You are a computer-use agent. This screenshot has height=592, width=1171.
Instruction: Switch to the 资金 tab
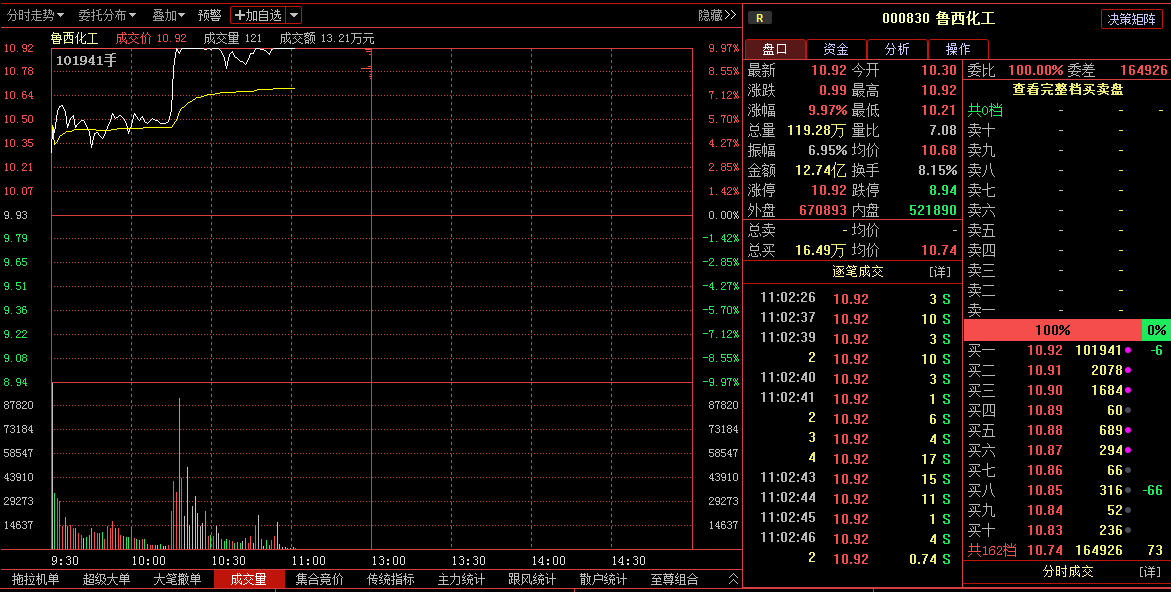click(x=836, y=49)
